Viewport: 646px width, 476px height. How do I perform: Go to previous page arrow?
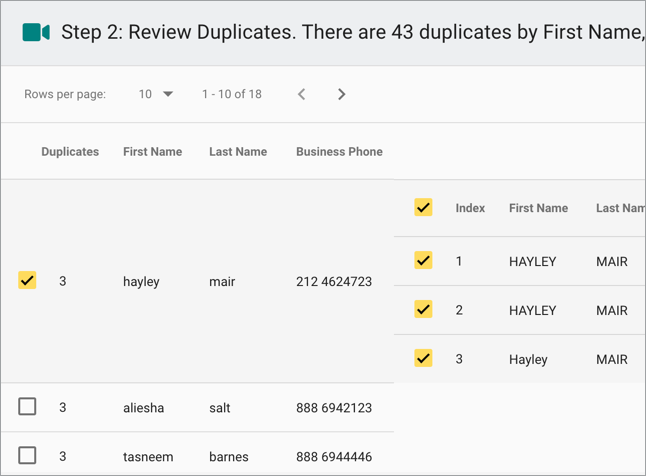click(302, 94)
